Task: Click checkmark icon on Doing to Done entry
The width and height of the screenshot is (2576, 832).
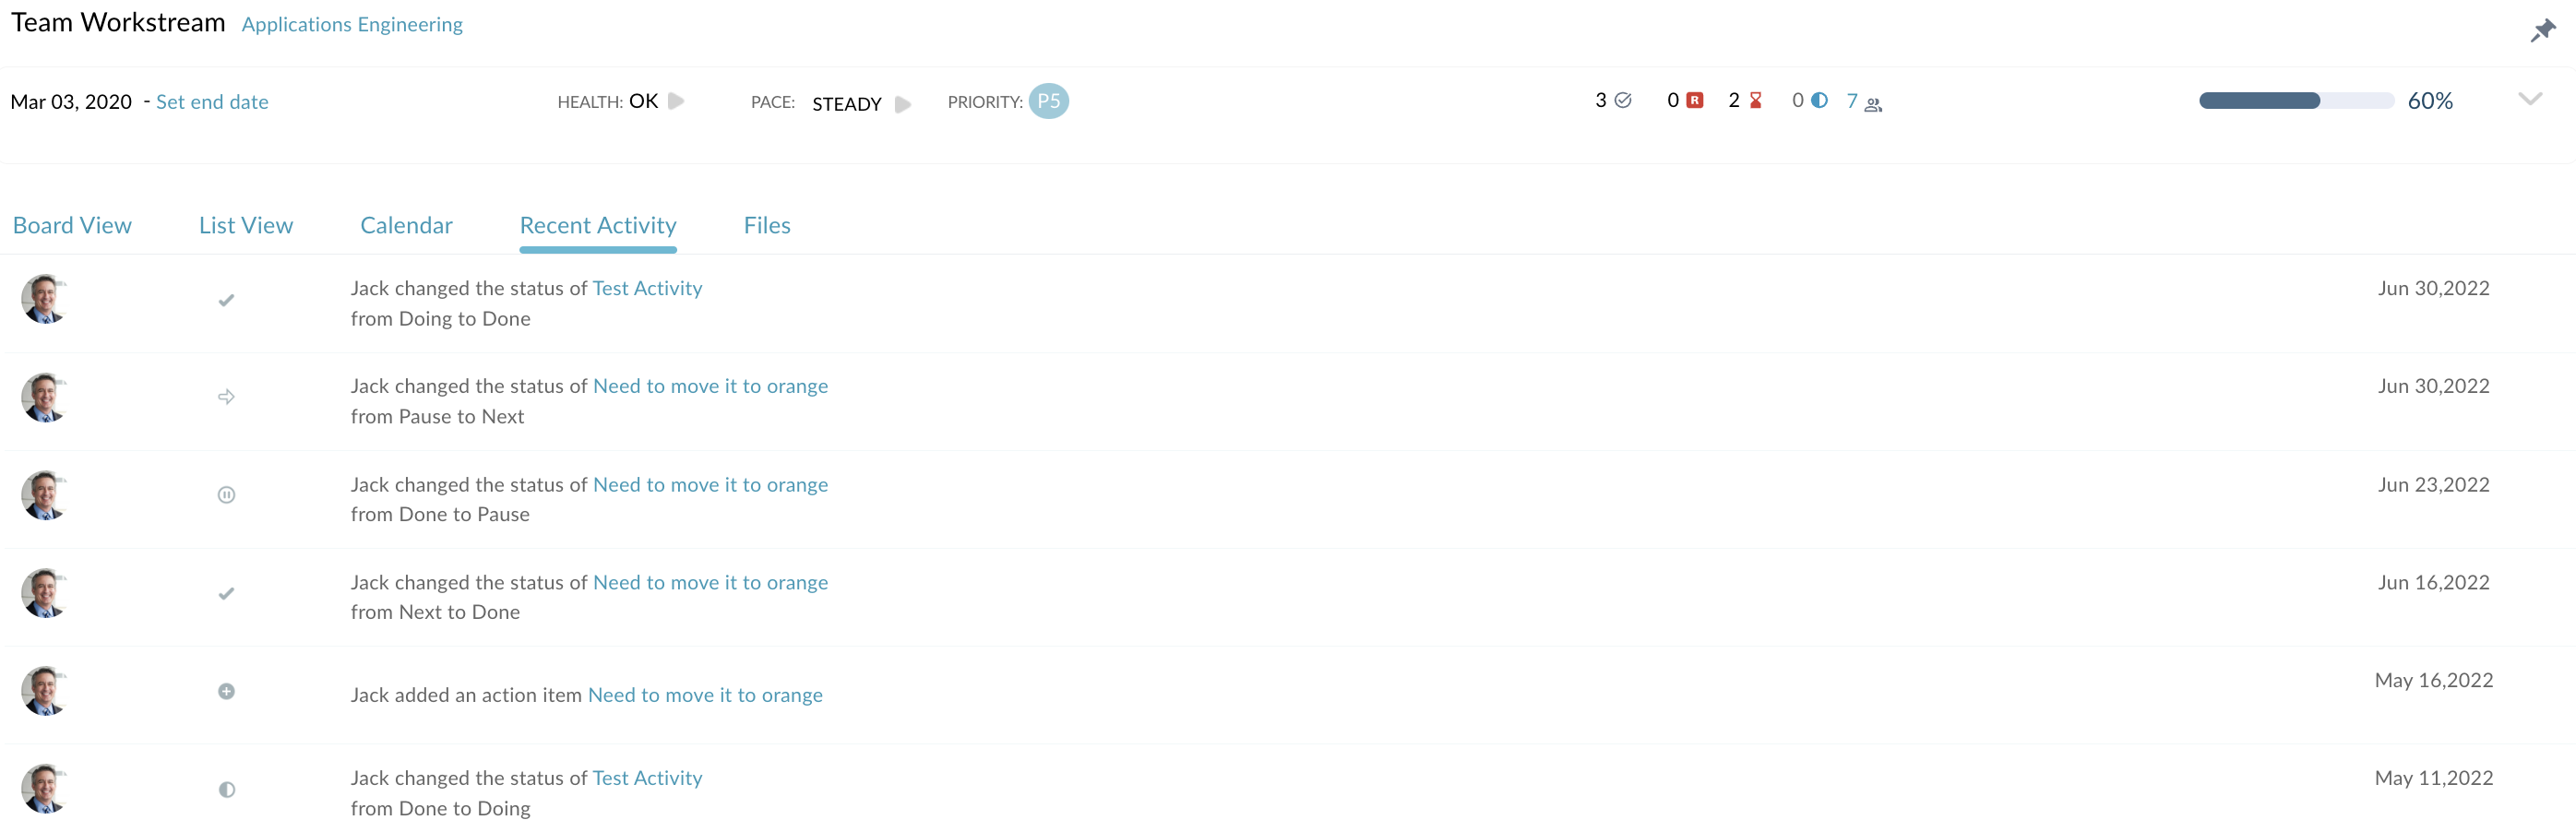Action: (227, 300)
